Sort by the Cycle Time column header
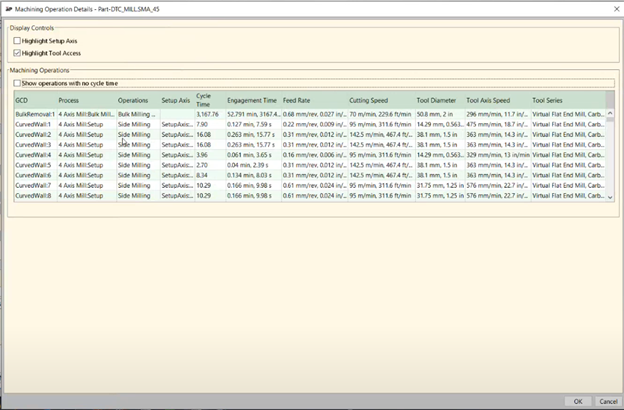Screen dimensions: 624x410 point(203,100)
